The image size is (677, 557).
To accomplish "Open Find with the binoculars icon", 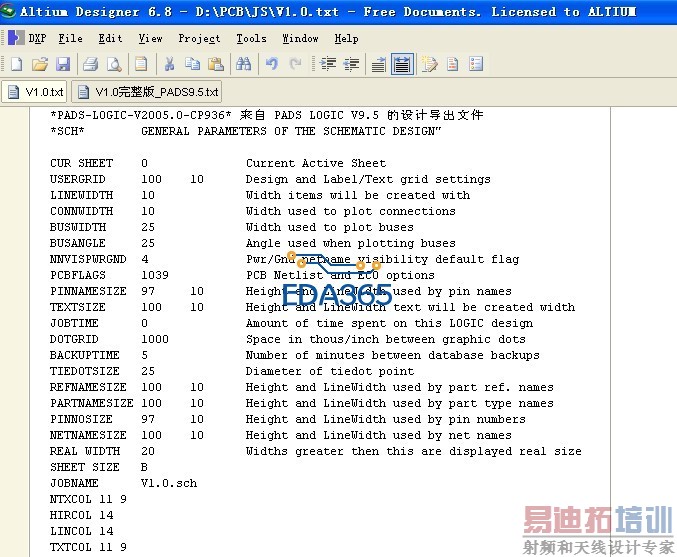I will [x=244, y=64].
